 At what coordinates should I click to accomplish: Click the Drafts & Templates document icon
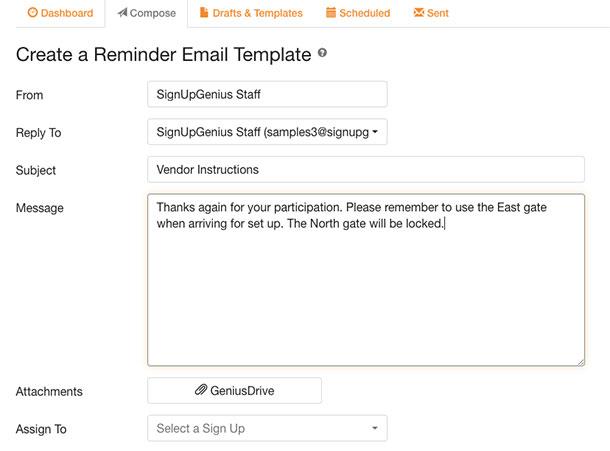coord(204,12)
